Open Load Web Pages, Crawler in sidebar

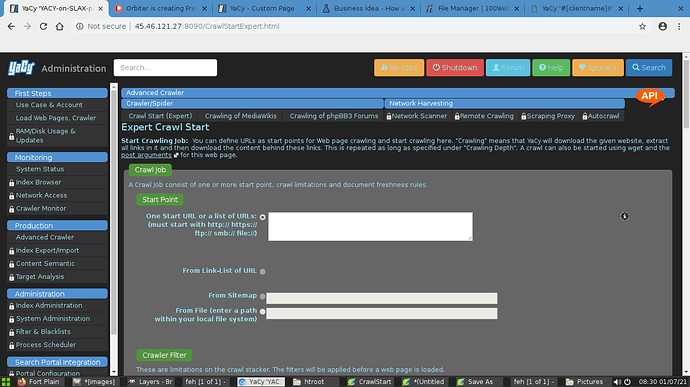point(55,118)
